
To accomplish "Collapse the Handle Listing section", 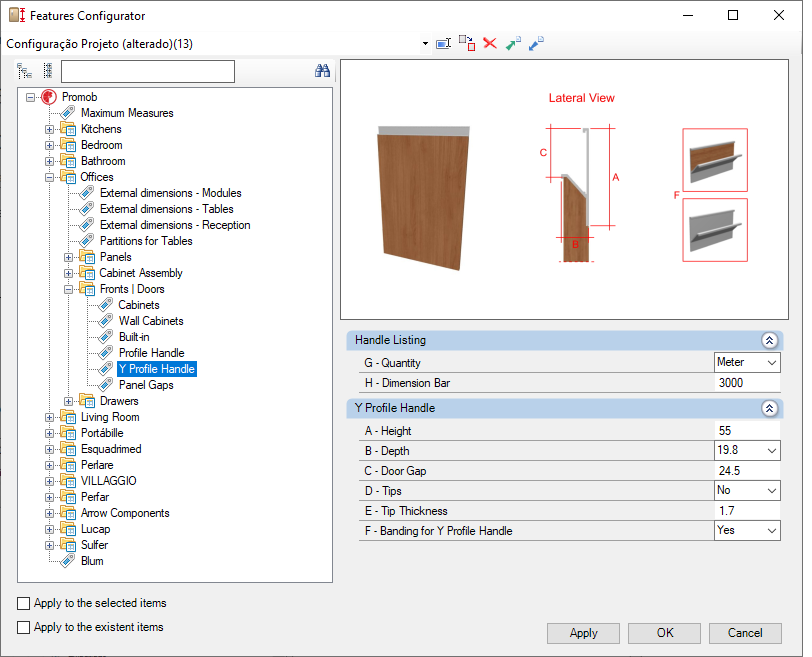I will point(769,340).
